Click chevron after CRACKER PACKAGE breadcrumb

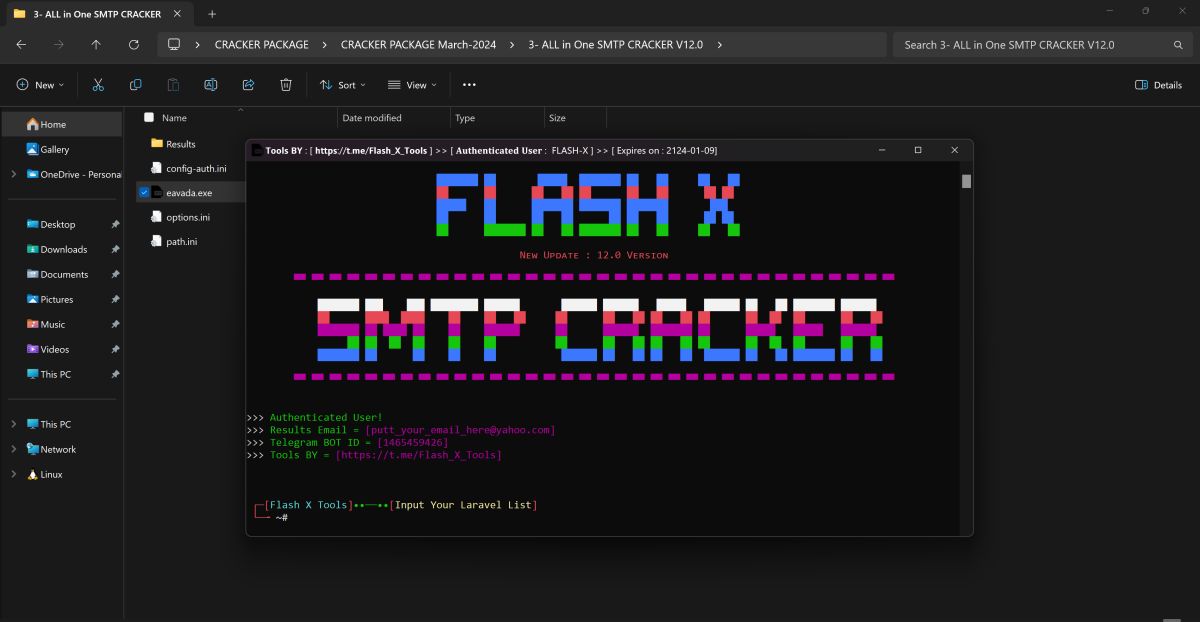(325, 45)
